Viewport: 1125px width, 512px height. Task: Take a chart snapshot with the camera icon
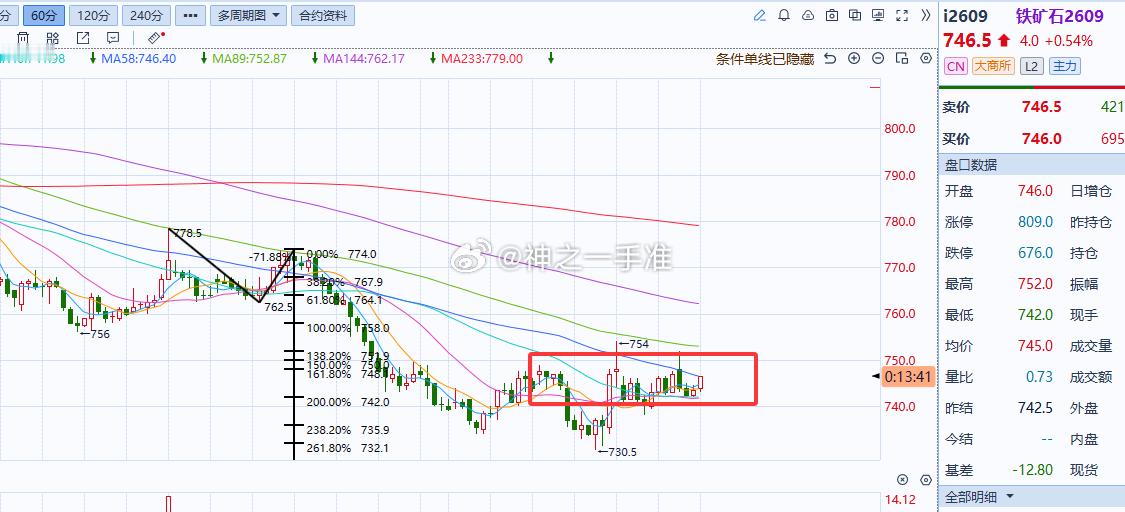[x=832, y=15]
